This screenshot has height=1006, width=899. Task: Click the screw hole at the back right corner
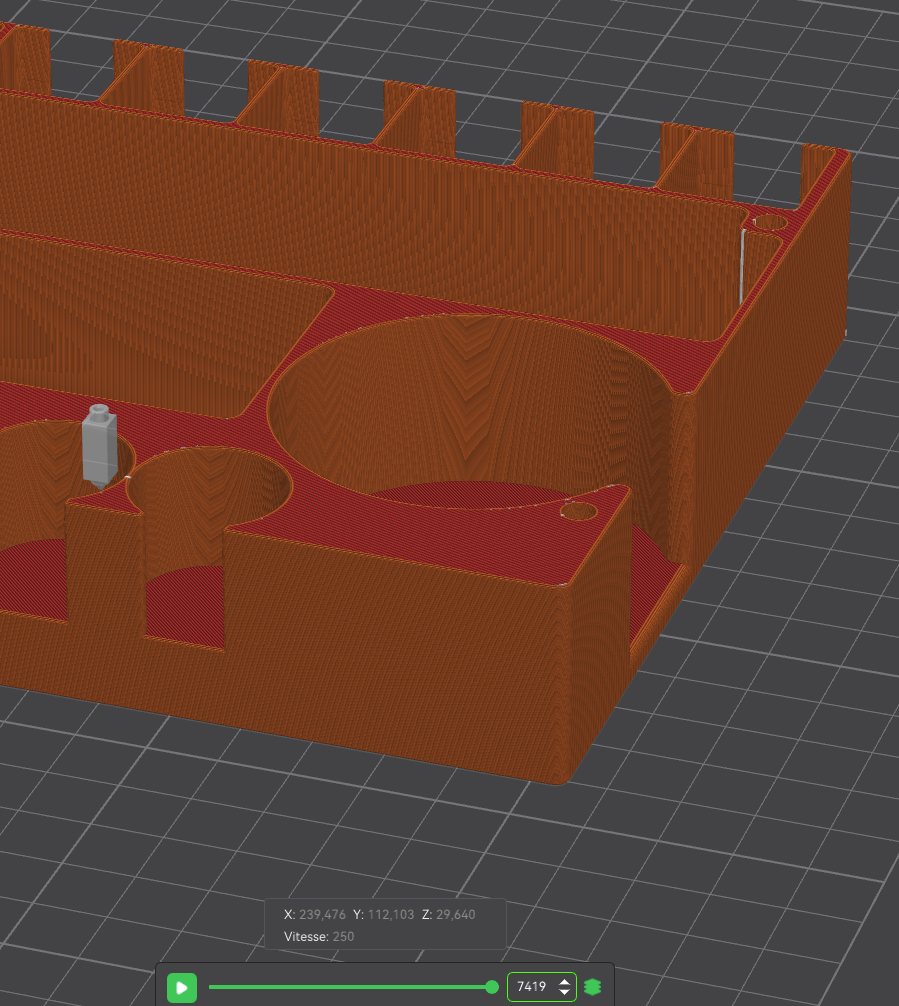pyautogui.click(x=770, y=223)
